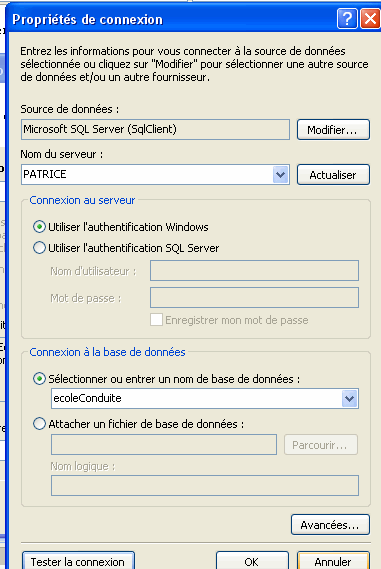
Task: Close the Propriétés de connexion dialog
Action: click(370, 18)
